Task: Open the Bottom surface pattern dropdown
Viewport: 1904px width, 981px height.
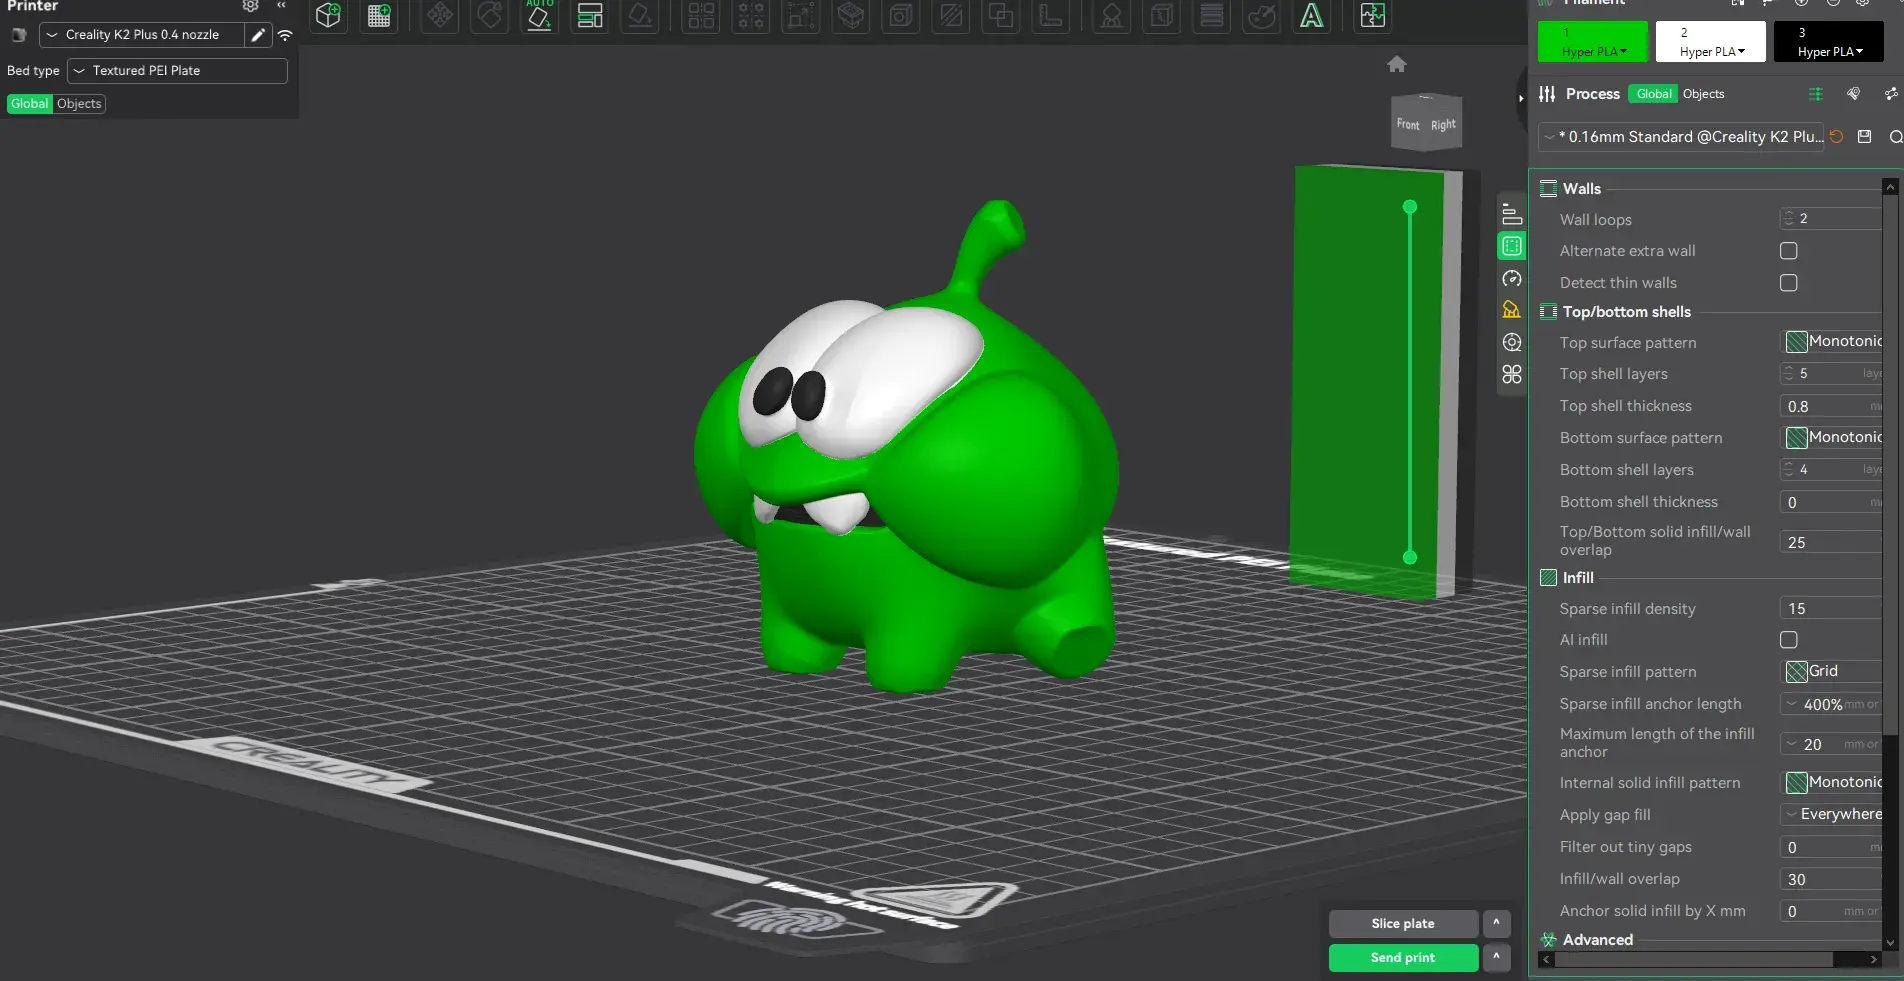Action: pyautogui.click(x=1833, y=438)
